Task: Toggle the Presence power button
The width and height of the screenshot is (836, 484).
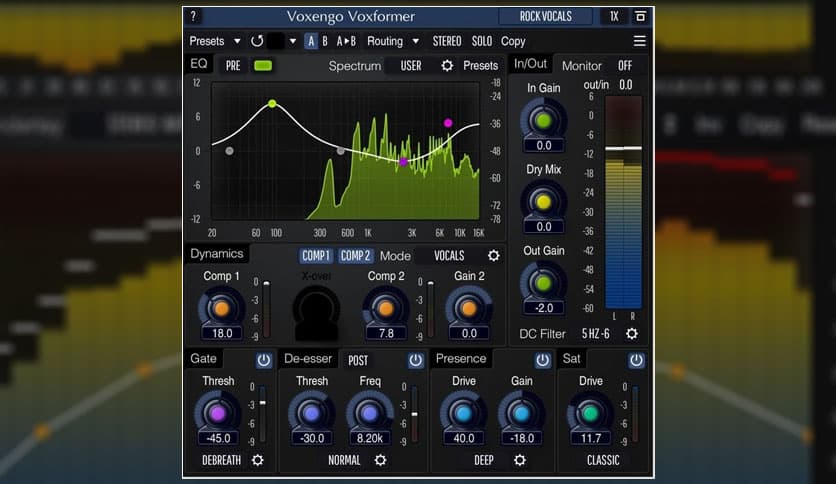Action: (543, 360)
